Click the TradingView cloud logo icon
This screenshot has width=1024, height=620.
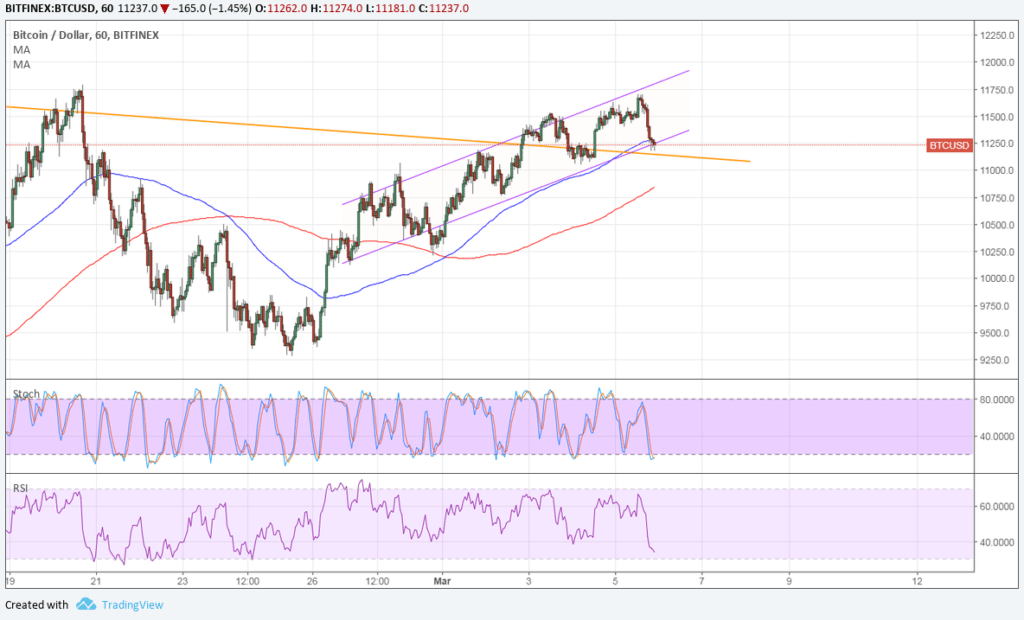[x=85, y=604]
